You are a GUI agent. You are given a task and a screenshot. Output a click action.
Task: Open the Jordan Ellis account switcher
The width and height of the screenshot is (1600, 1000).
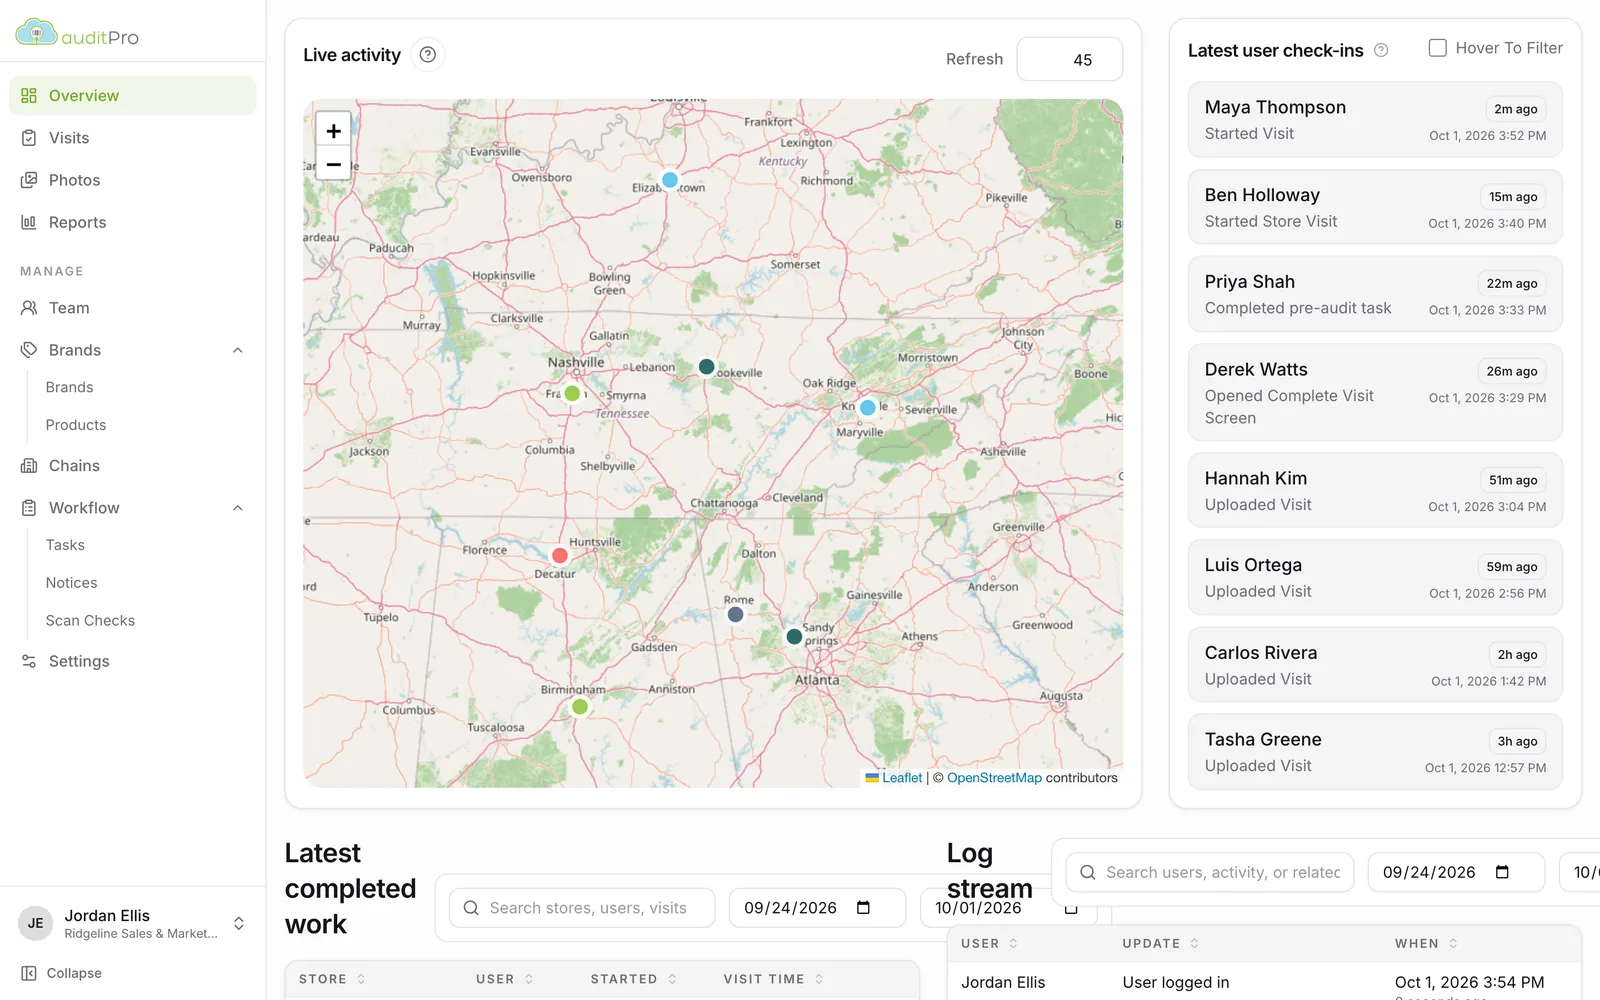click(x=133, y=923)
